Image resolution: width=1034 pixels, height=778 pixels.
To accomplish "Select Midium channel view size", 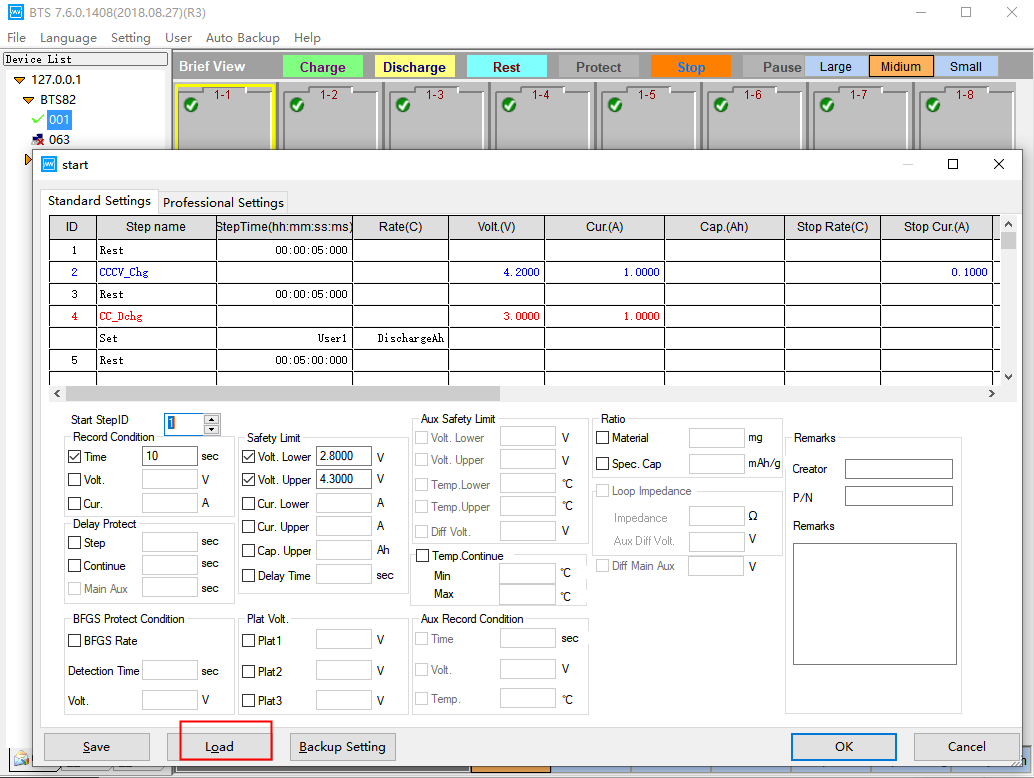I will [x=901, y=67].
